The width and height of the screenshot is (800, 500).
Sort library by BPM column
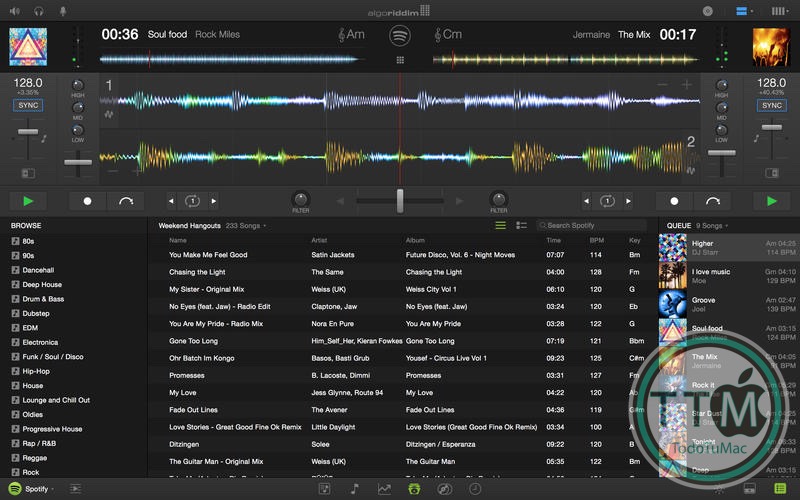tap(596, 240)
